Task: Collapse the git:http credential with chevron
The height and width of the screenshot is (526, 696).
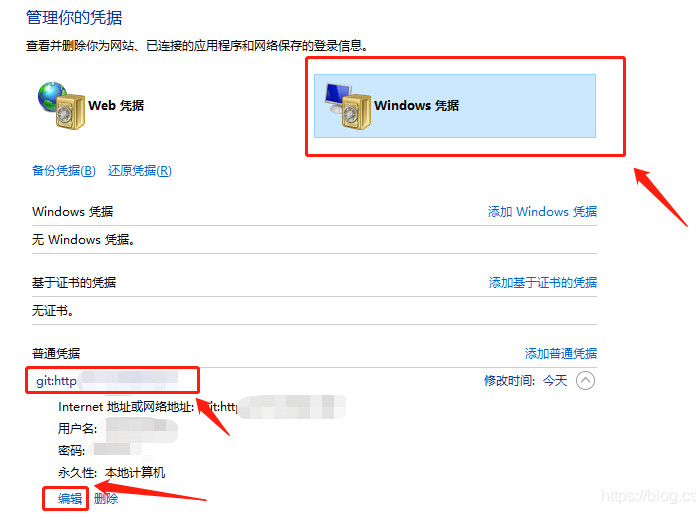Action: (x=585, y=381)
